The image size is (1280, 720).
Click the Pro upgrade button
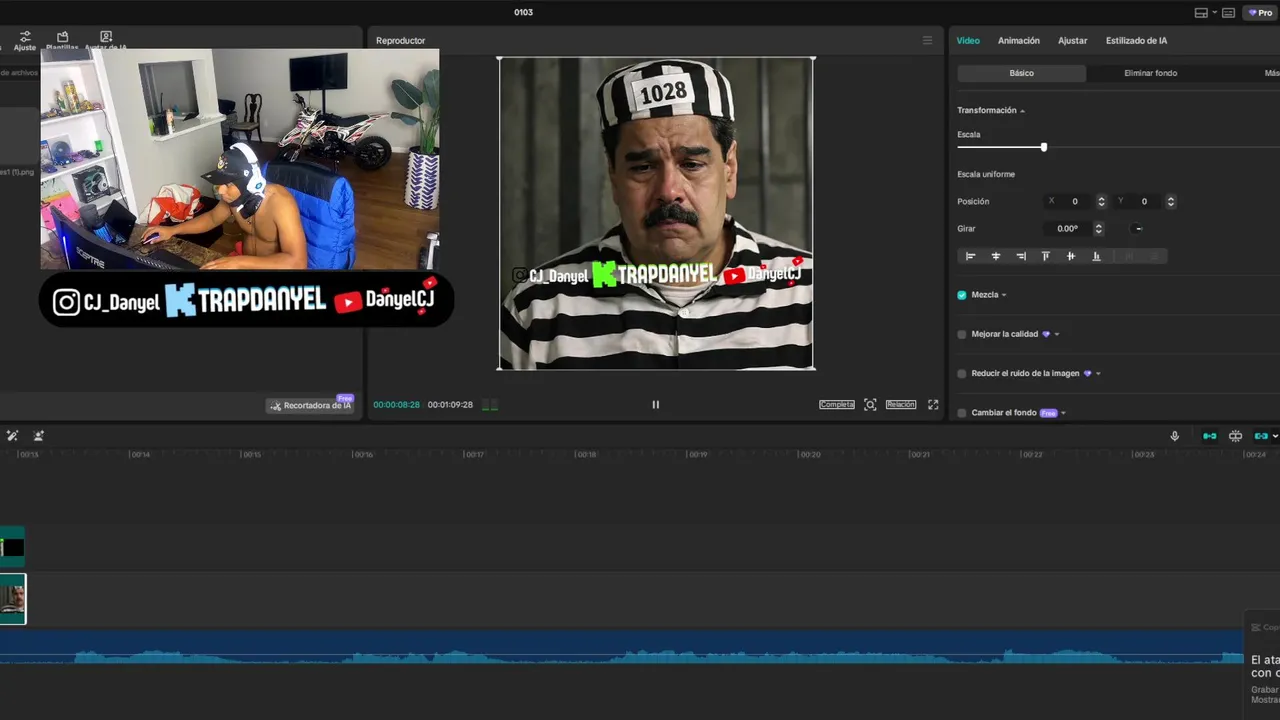click(x=1260, y=13)
